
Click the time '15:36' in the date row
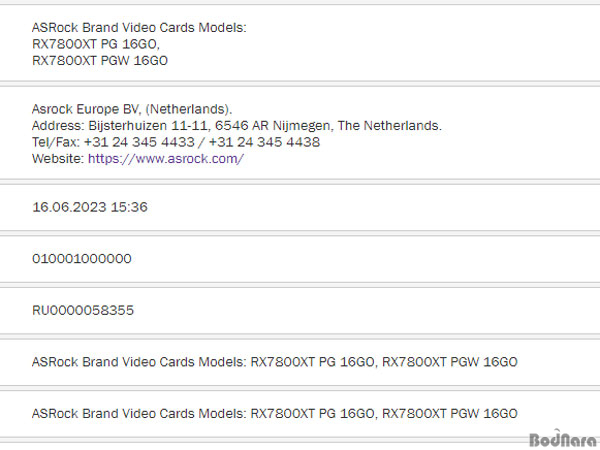129,207
